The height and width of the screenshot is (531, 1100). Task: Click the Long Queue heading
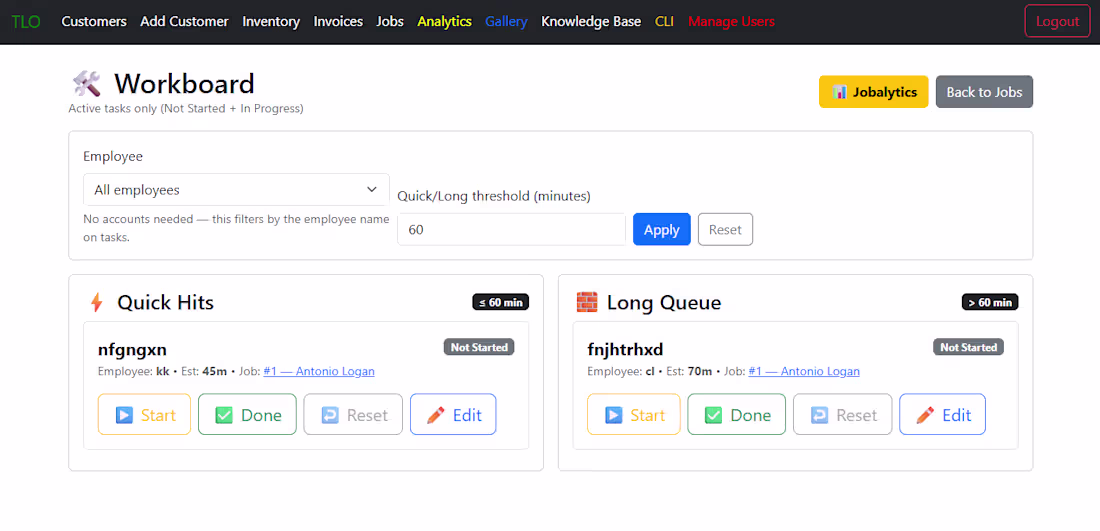tap(664, 302)
